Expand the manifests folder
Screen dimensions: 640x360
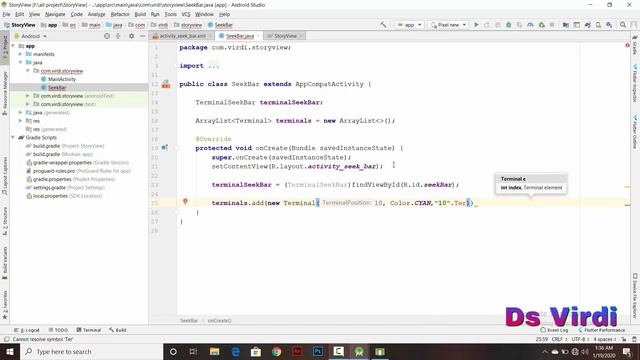point(21,54)
